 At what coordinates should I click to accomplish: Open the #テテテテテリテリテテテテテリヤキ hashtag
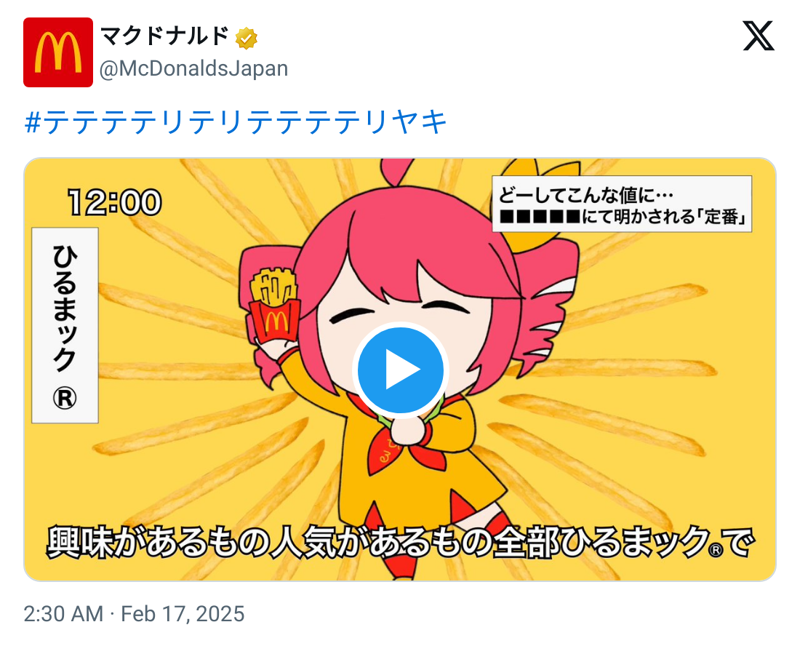(x=236, y=122)
